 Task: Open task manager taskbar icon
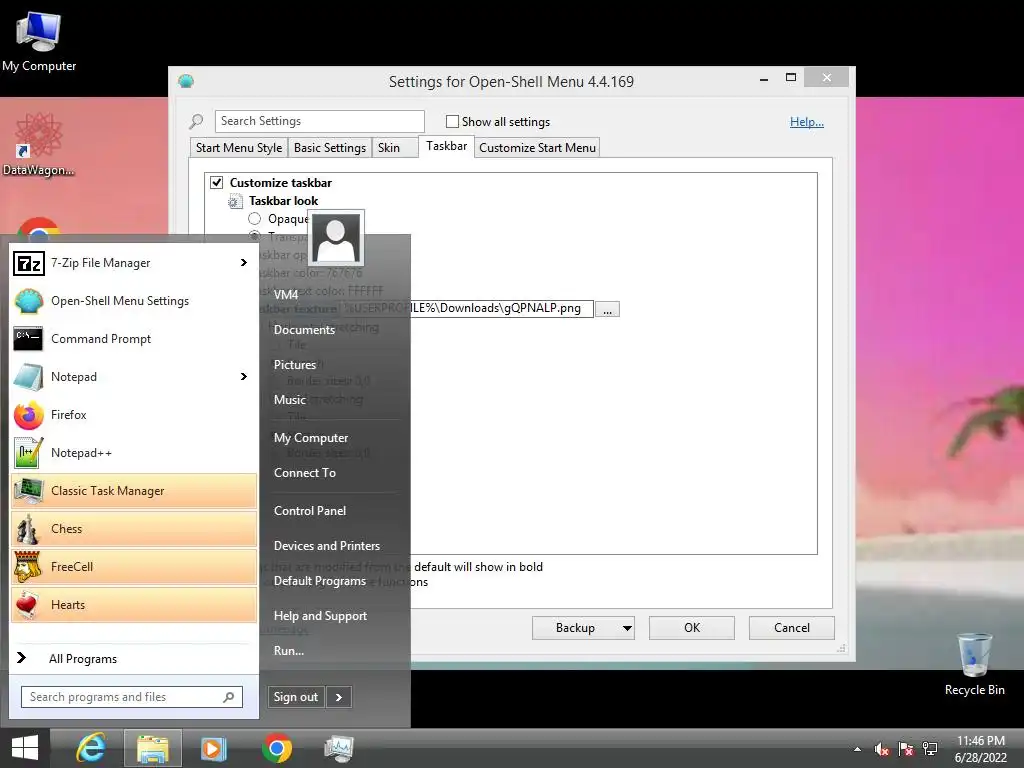tap(338, 748)
